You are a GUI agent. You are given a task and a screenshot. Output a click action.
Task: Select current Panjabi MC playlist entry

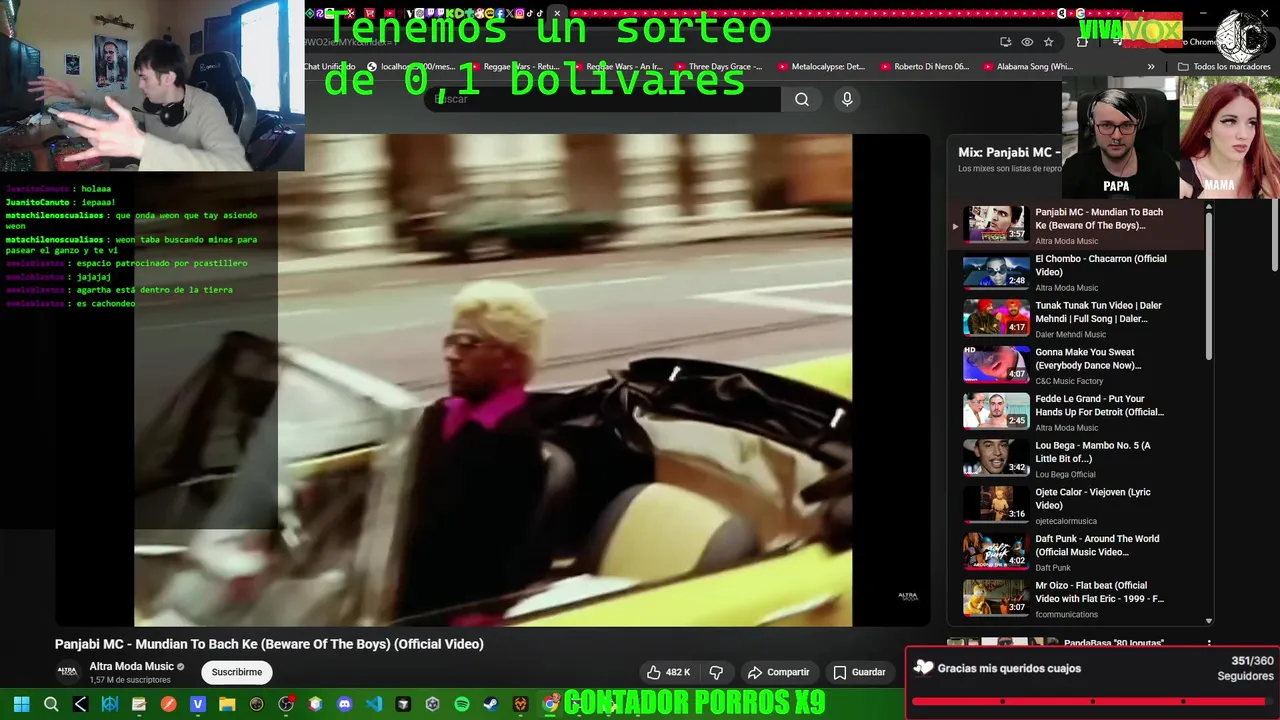1075,225
